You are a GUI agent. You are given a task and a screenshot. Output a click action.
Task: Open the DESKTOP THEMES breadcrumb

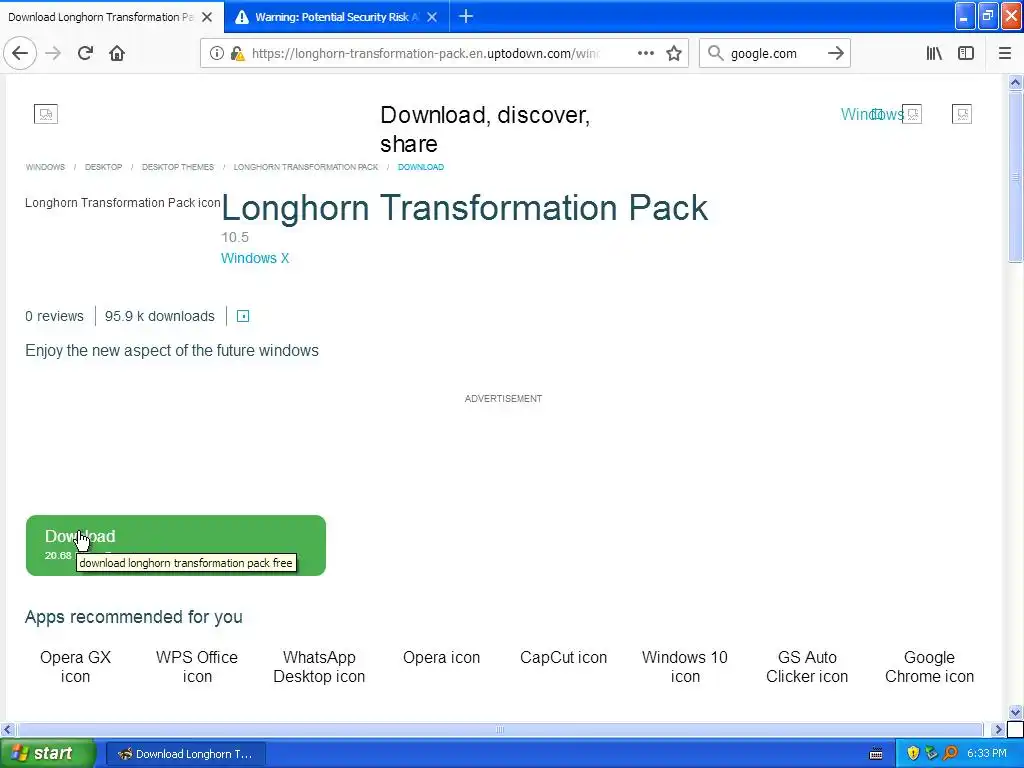178,167
